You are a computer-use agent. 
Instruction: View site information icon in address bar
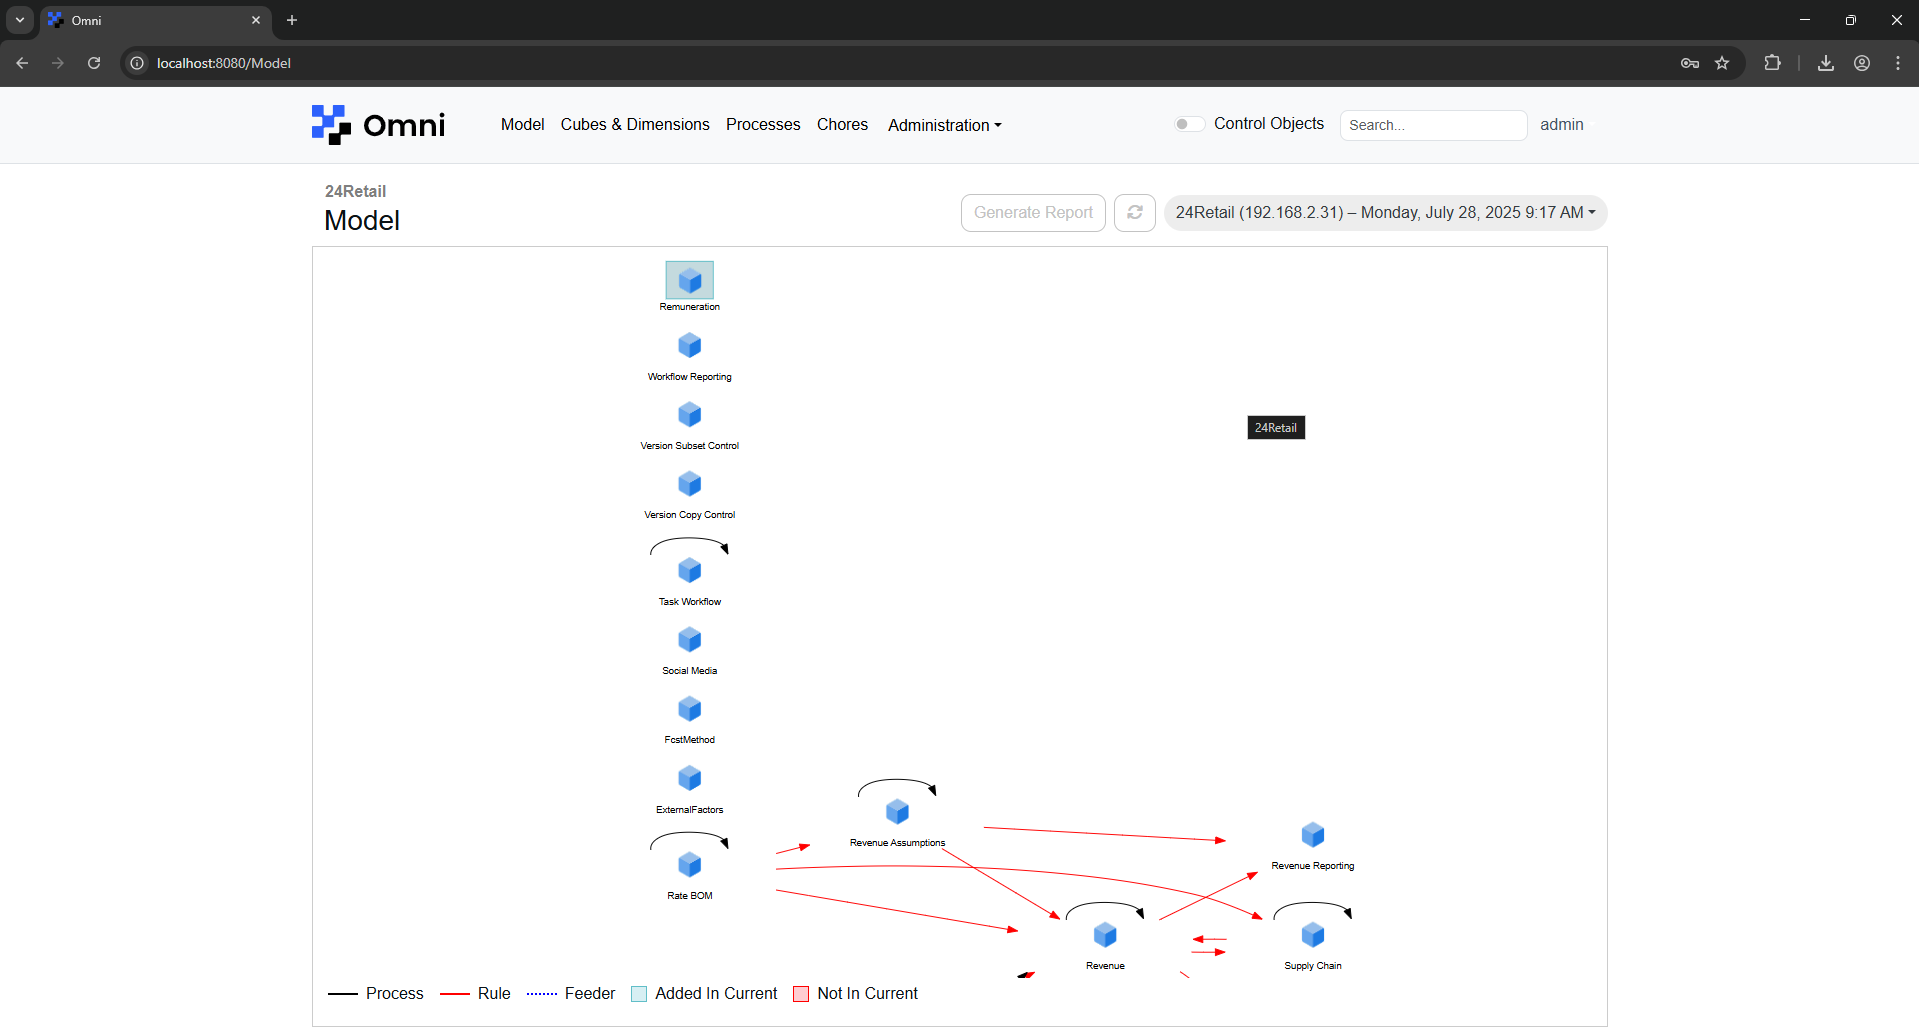click(137, 63)
